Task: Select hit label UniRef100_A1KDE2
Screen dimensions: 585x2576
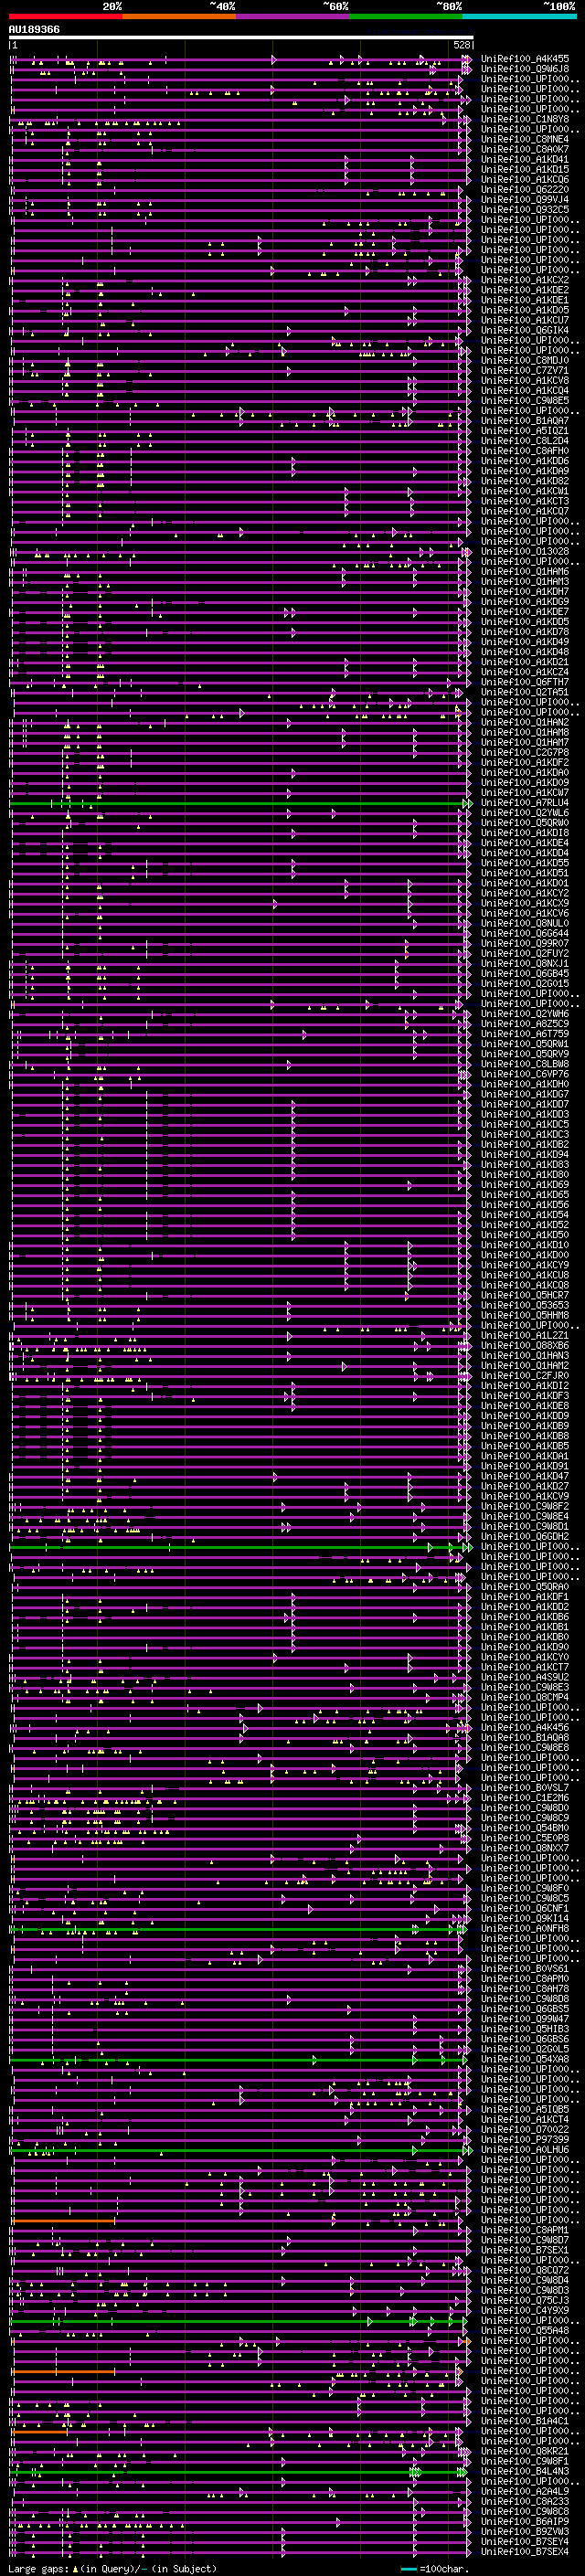Action: click(525, 290)
